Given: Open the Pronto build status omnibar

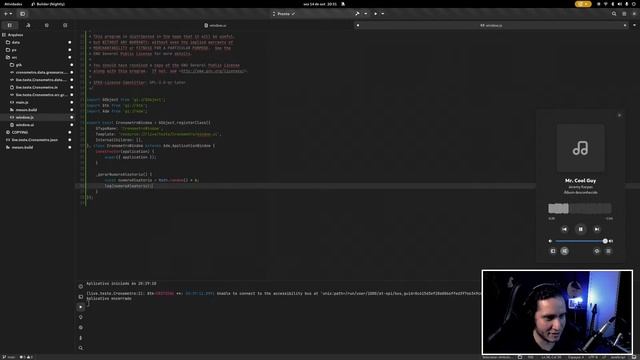Looking at the screenshot, I should pos(284,14).
